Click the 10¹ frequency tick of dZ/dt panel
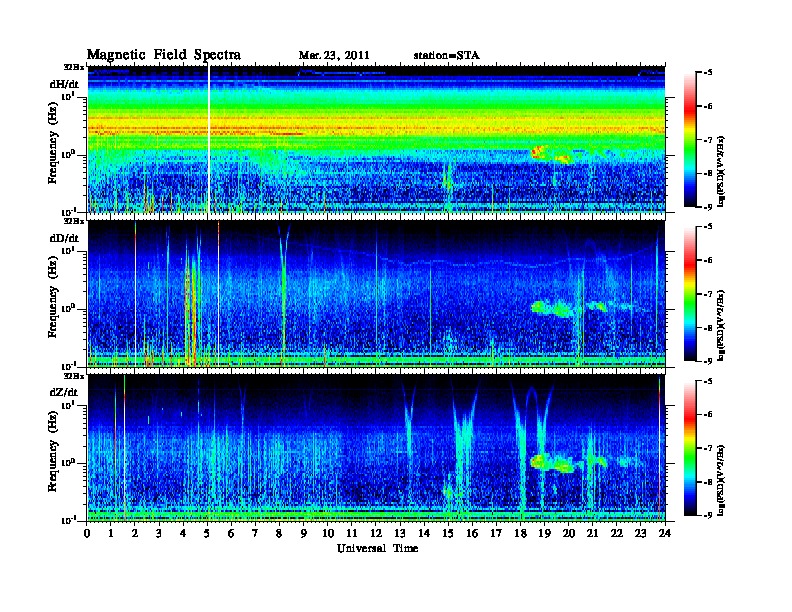792x612 pixels. 69,405
